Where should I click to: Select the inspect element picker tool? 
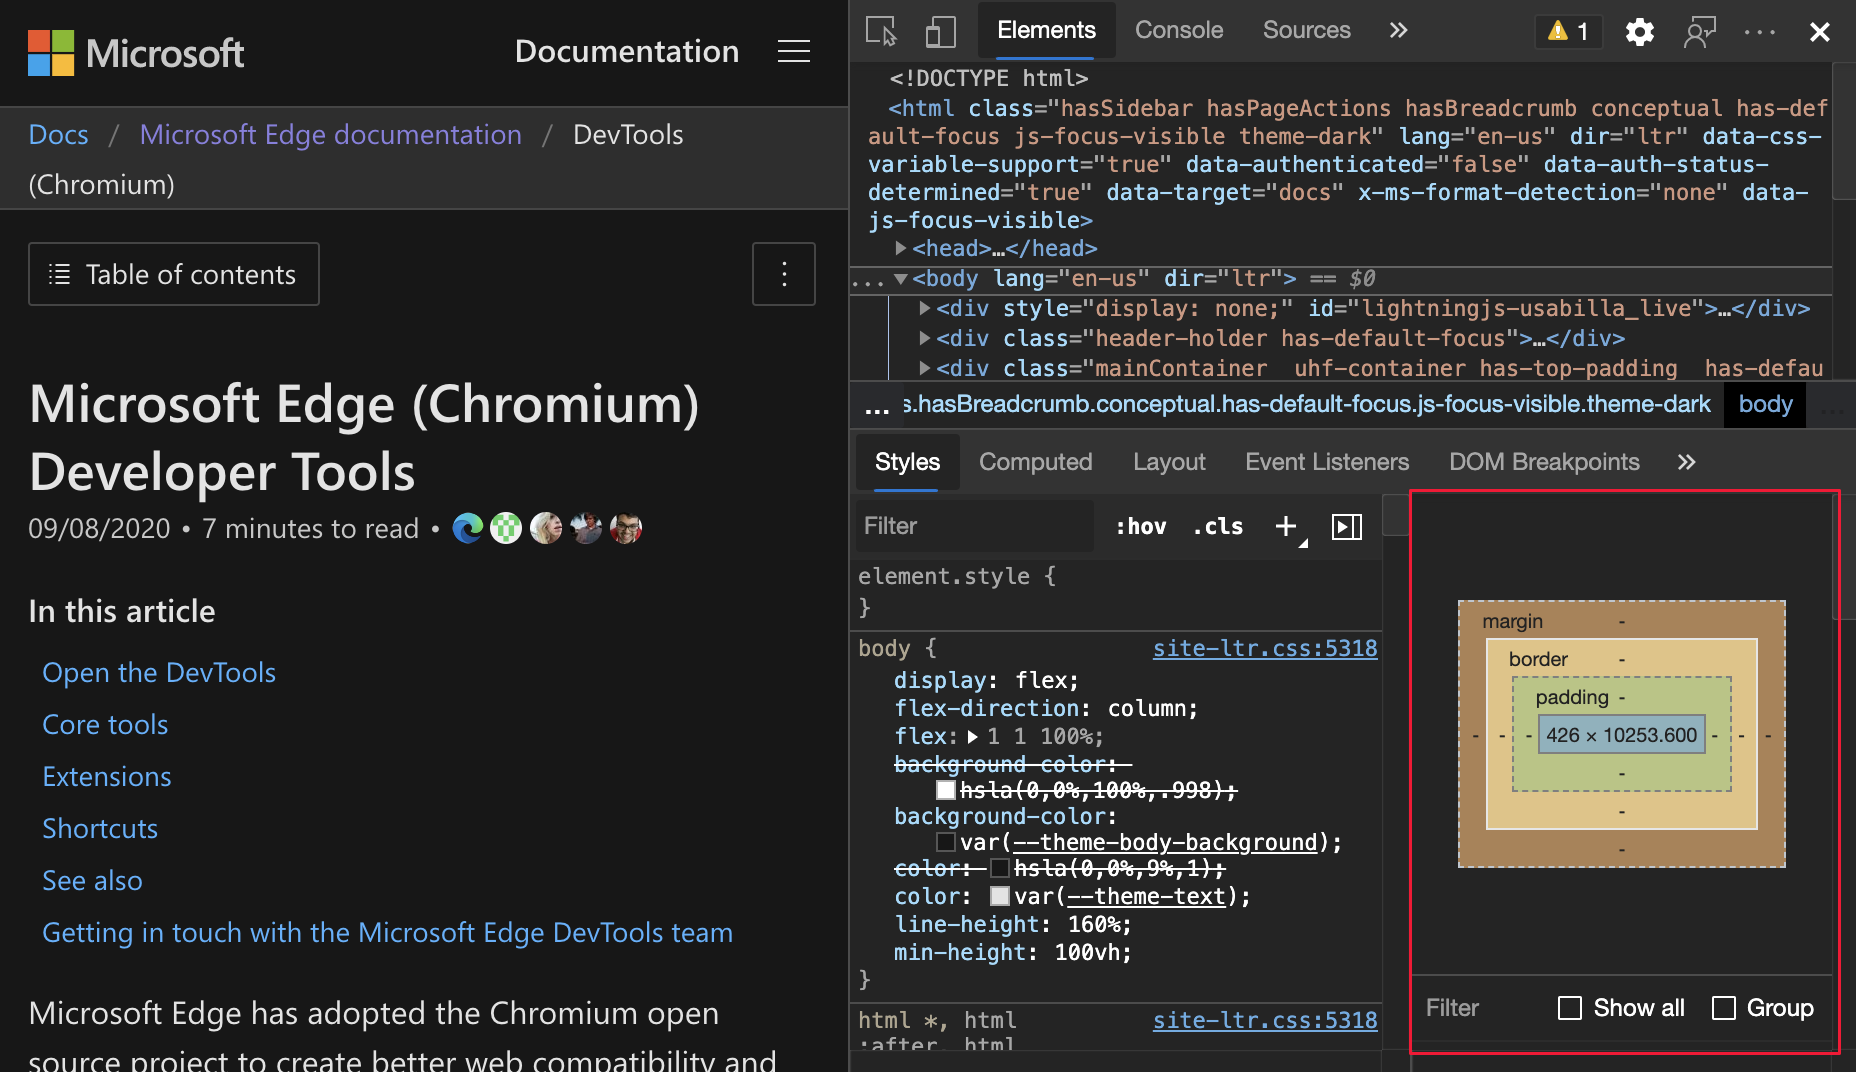coord(881,31)
